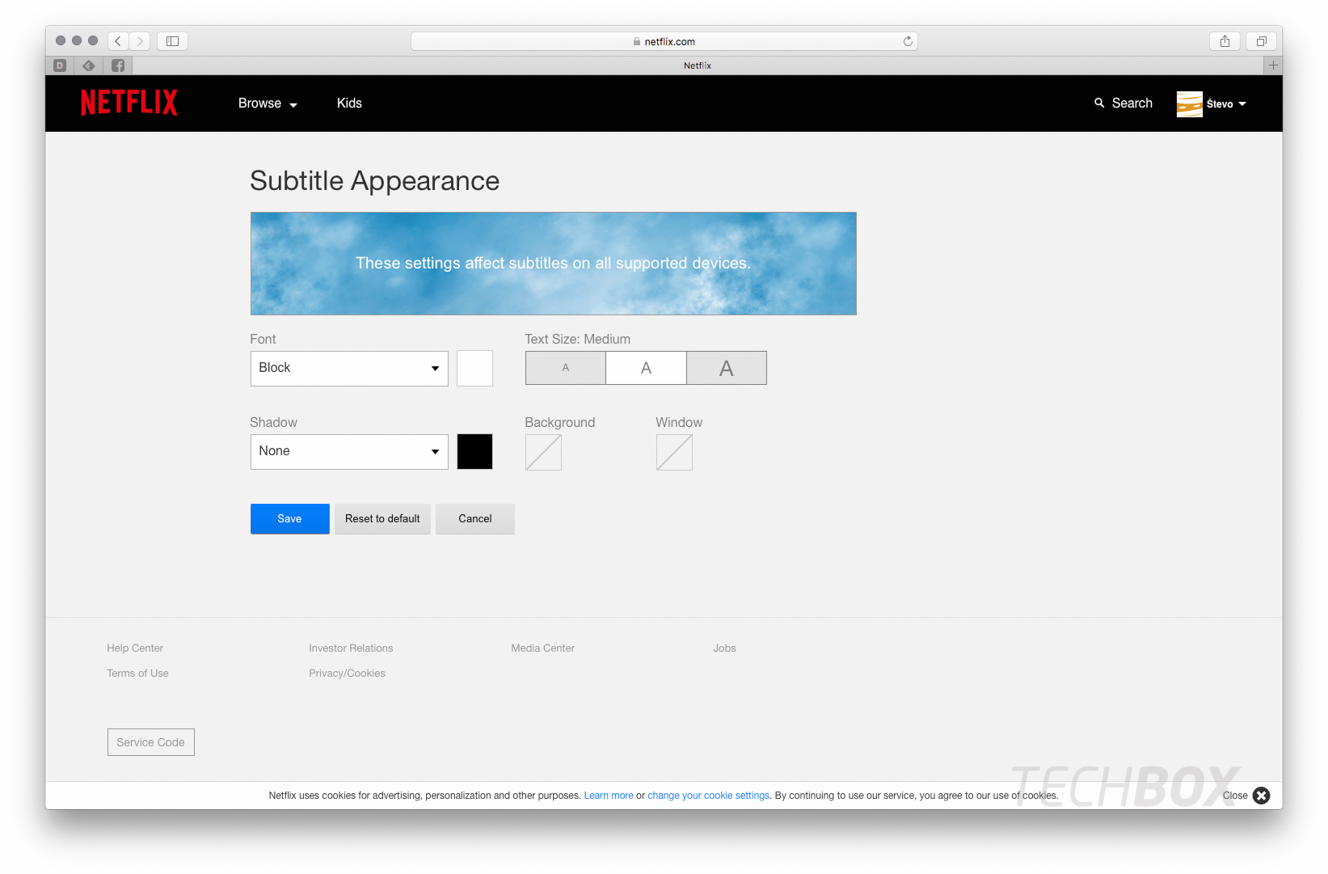Viewport: 1328px width, 874px height.
Task: Go forward with Safari's forward arrow
Action: (x=140, y=41)
